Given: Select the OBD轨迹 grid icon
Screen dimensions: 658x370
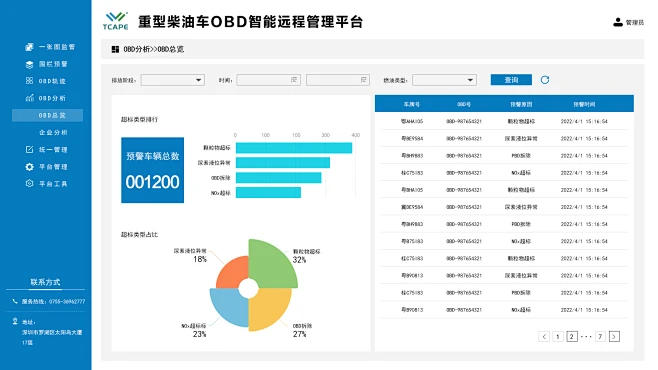Looking at the screenshot, I should tap(29, 81).
